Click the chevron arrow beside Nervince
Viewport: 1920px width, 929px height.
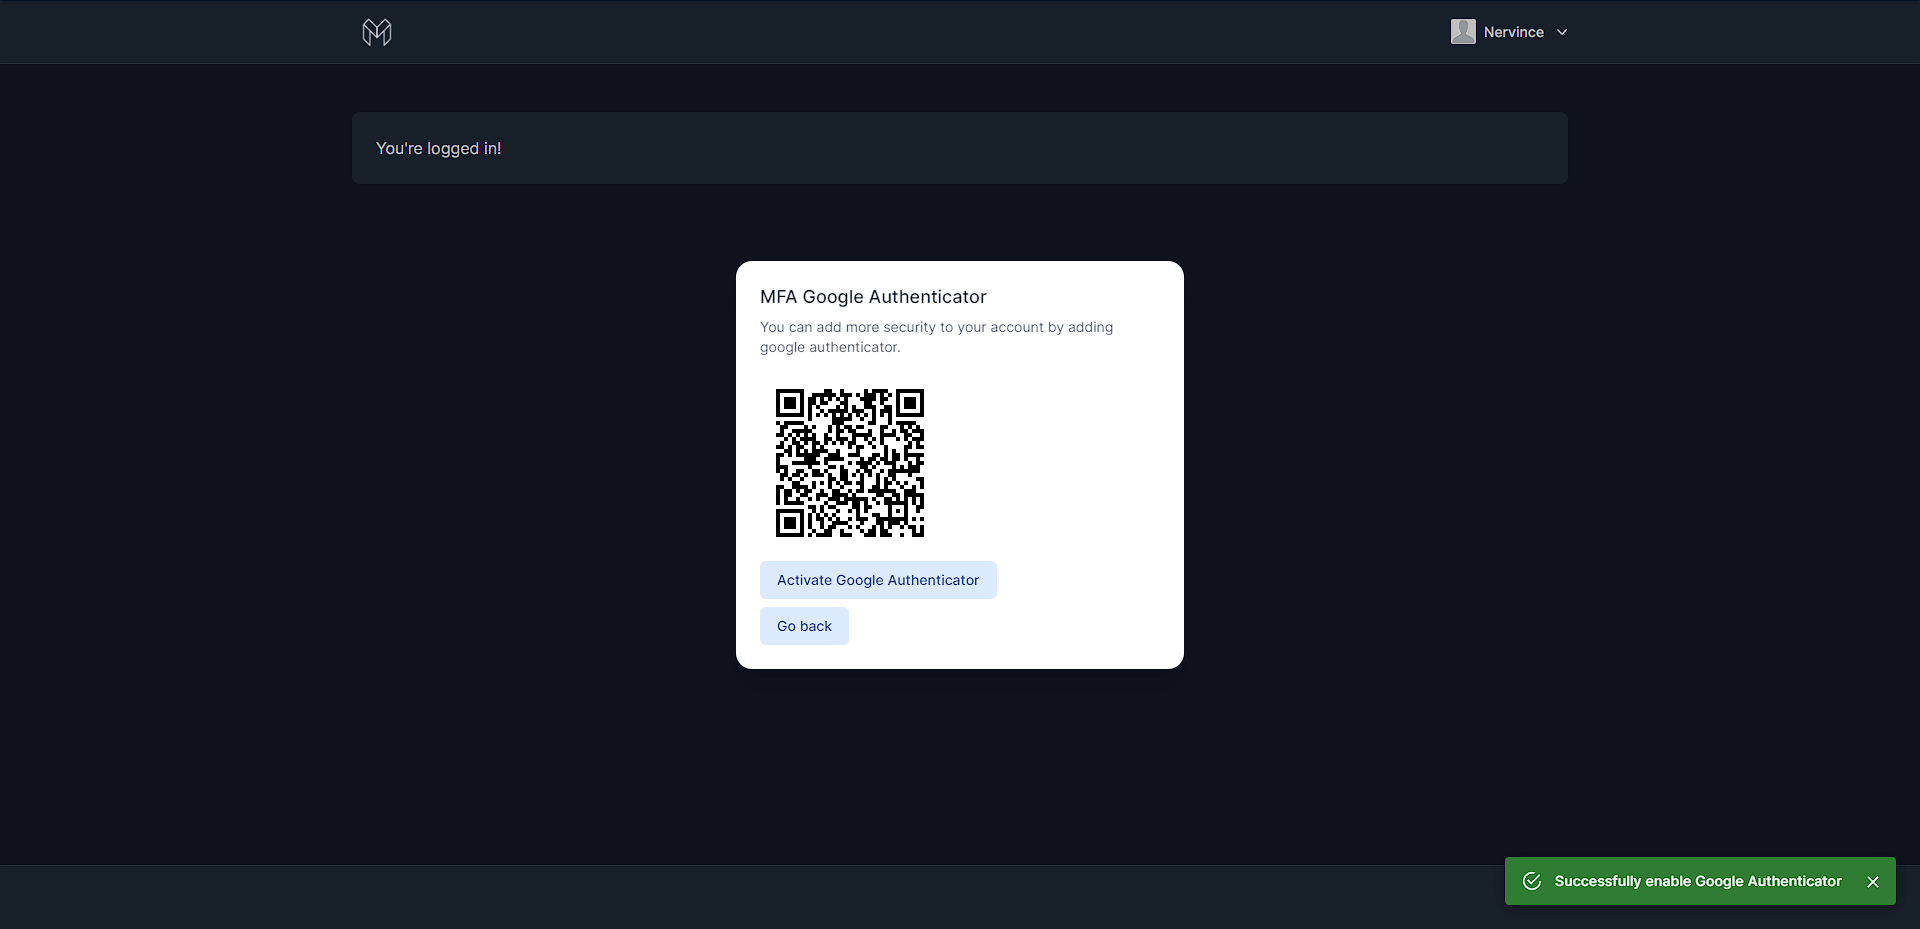click(1562, 32)
